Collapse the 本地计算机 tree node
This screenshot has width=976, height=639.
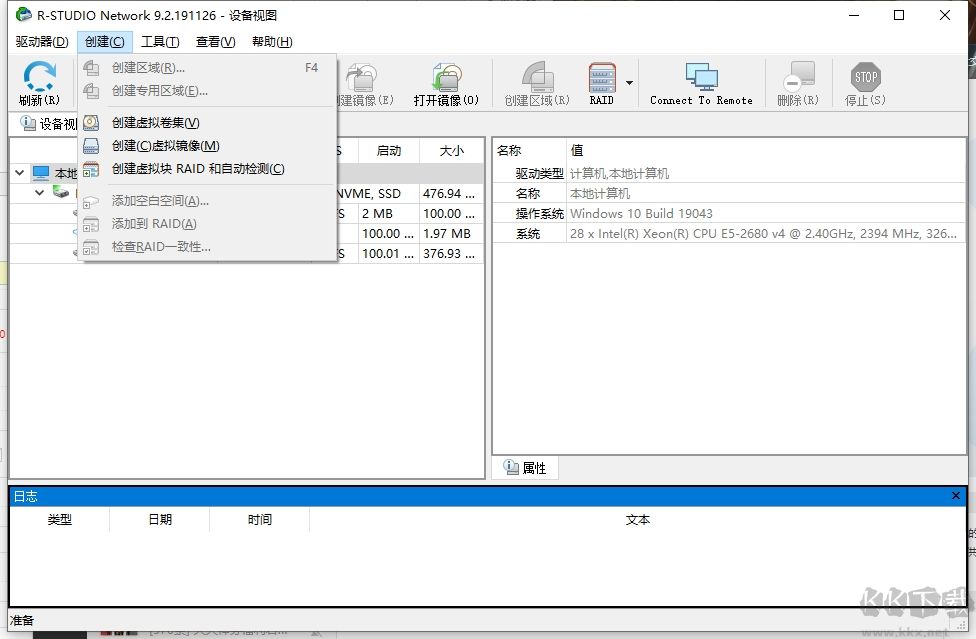20,172
